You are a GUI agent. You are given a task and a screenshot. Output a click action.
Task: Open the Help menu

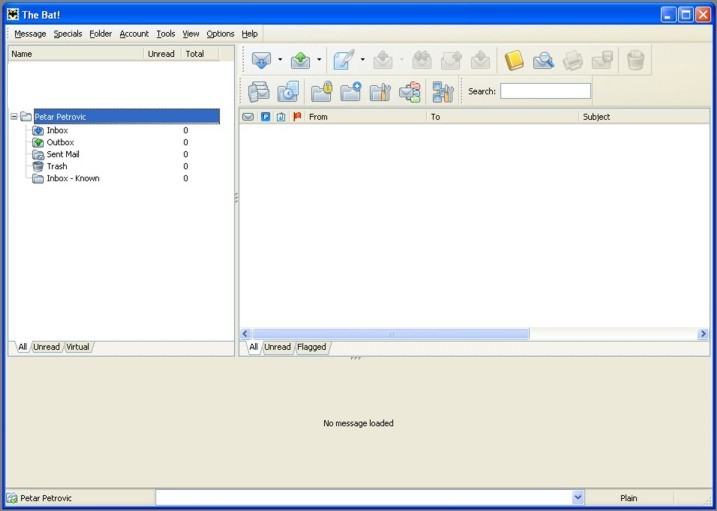pyautogui.click(x=250, y=34)
